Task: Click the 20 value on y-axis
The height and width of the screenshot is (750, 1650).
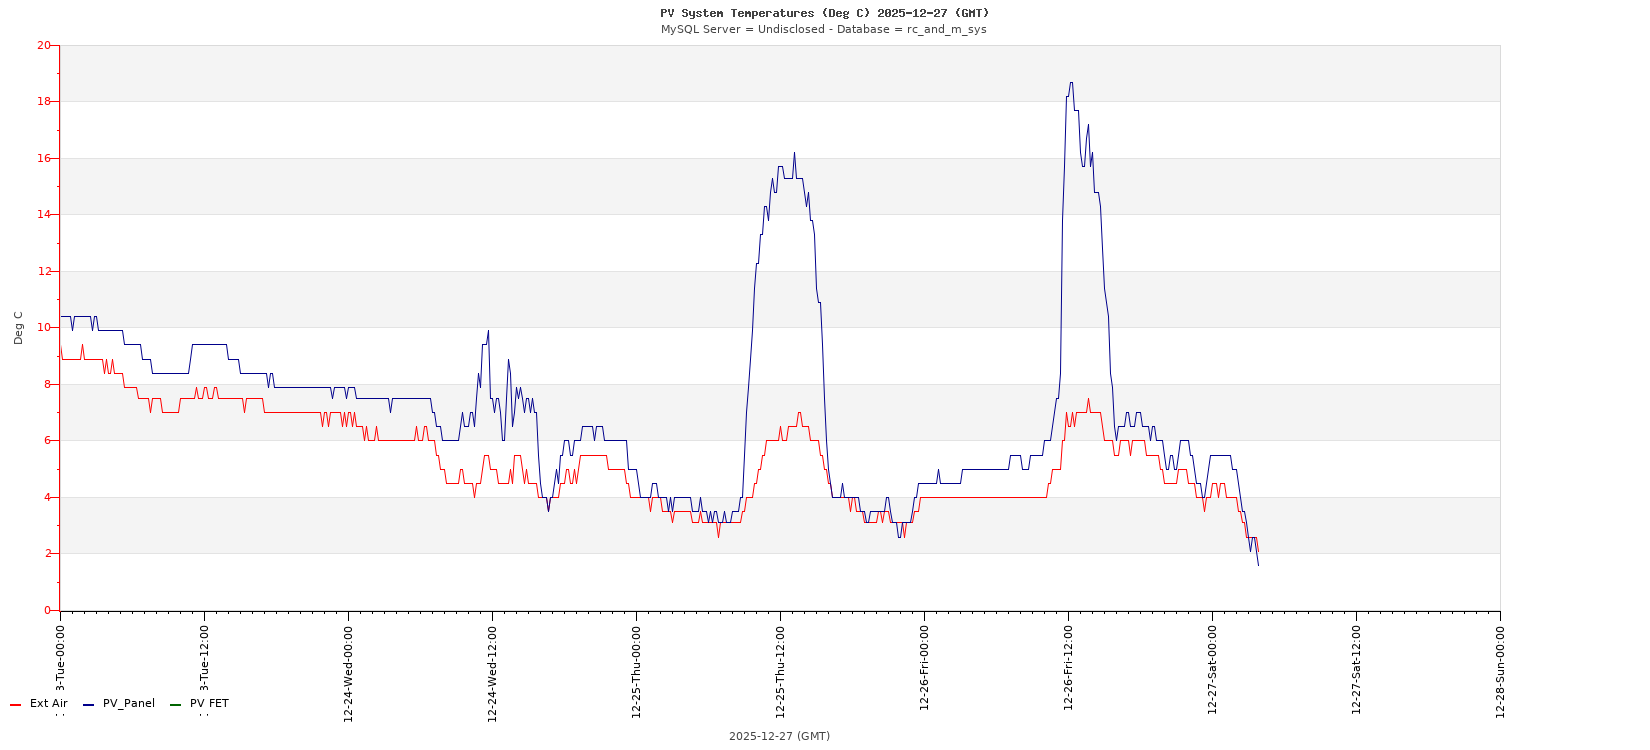Action: tap(43, 45)
